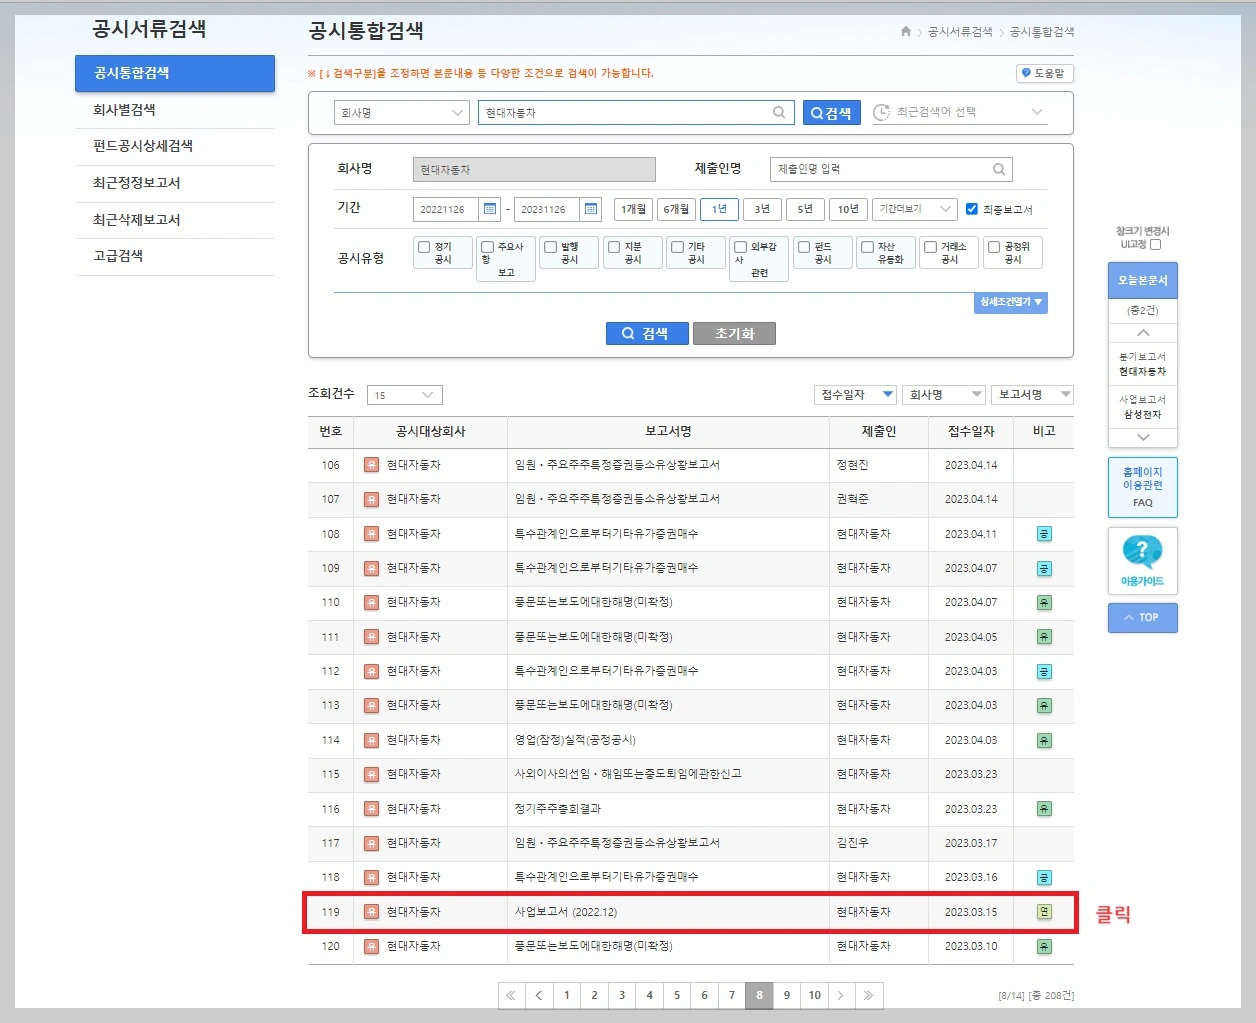Screen dimensions: 1256x1023
Task: Enable the 창크기 변경시 UI고정 checkbox
Action: (1156, 244)
